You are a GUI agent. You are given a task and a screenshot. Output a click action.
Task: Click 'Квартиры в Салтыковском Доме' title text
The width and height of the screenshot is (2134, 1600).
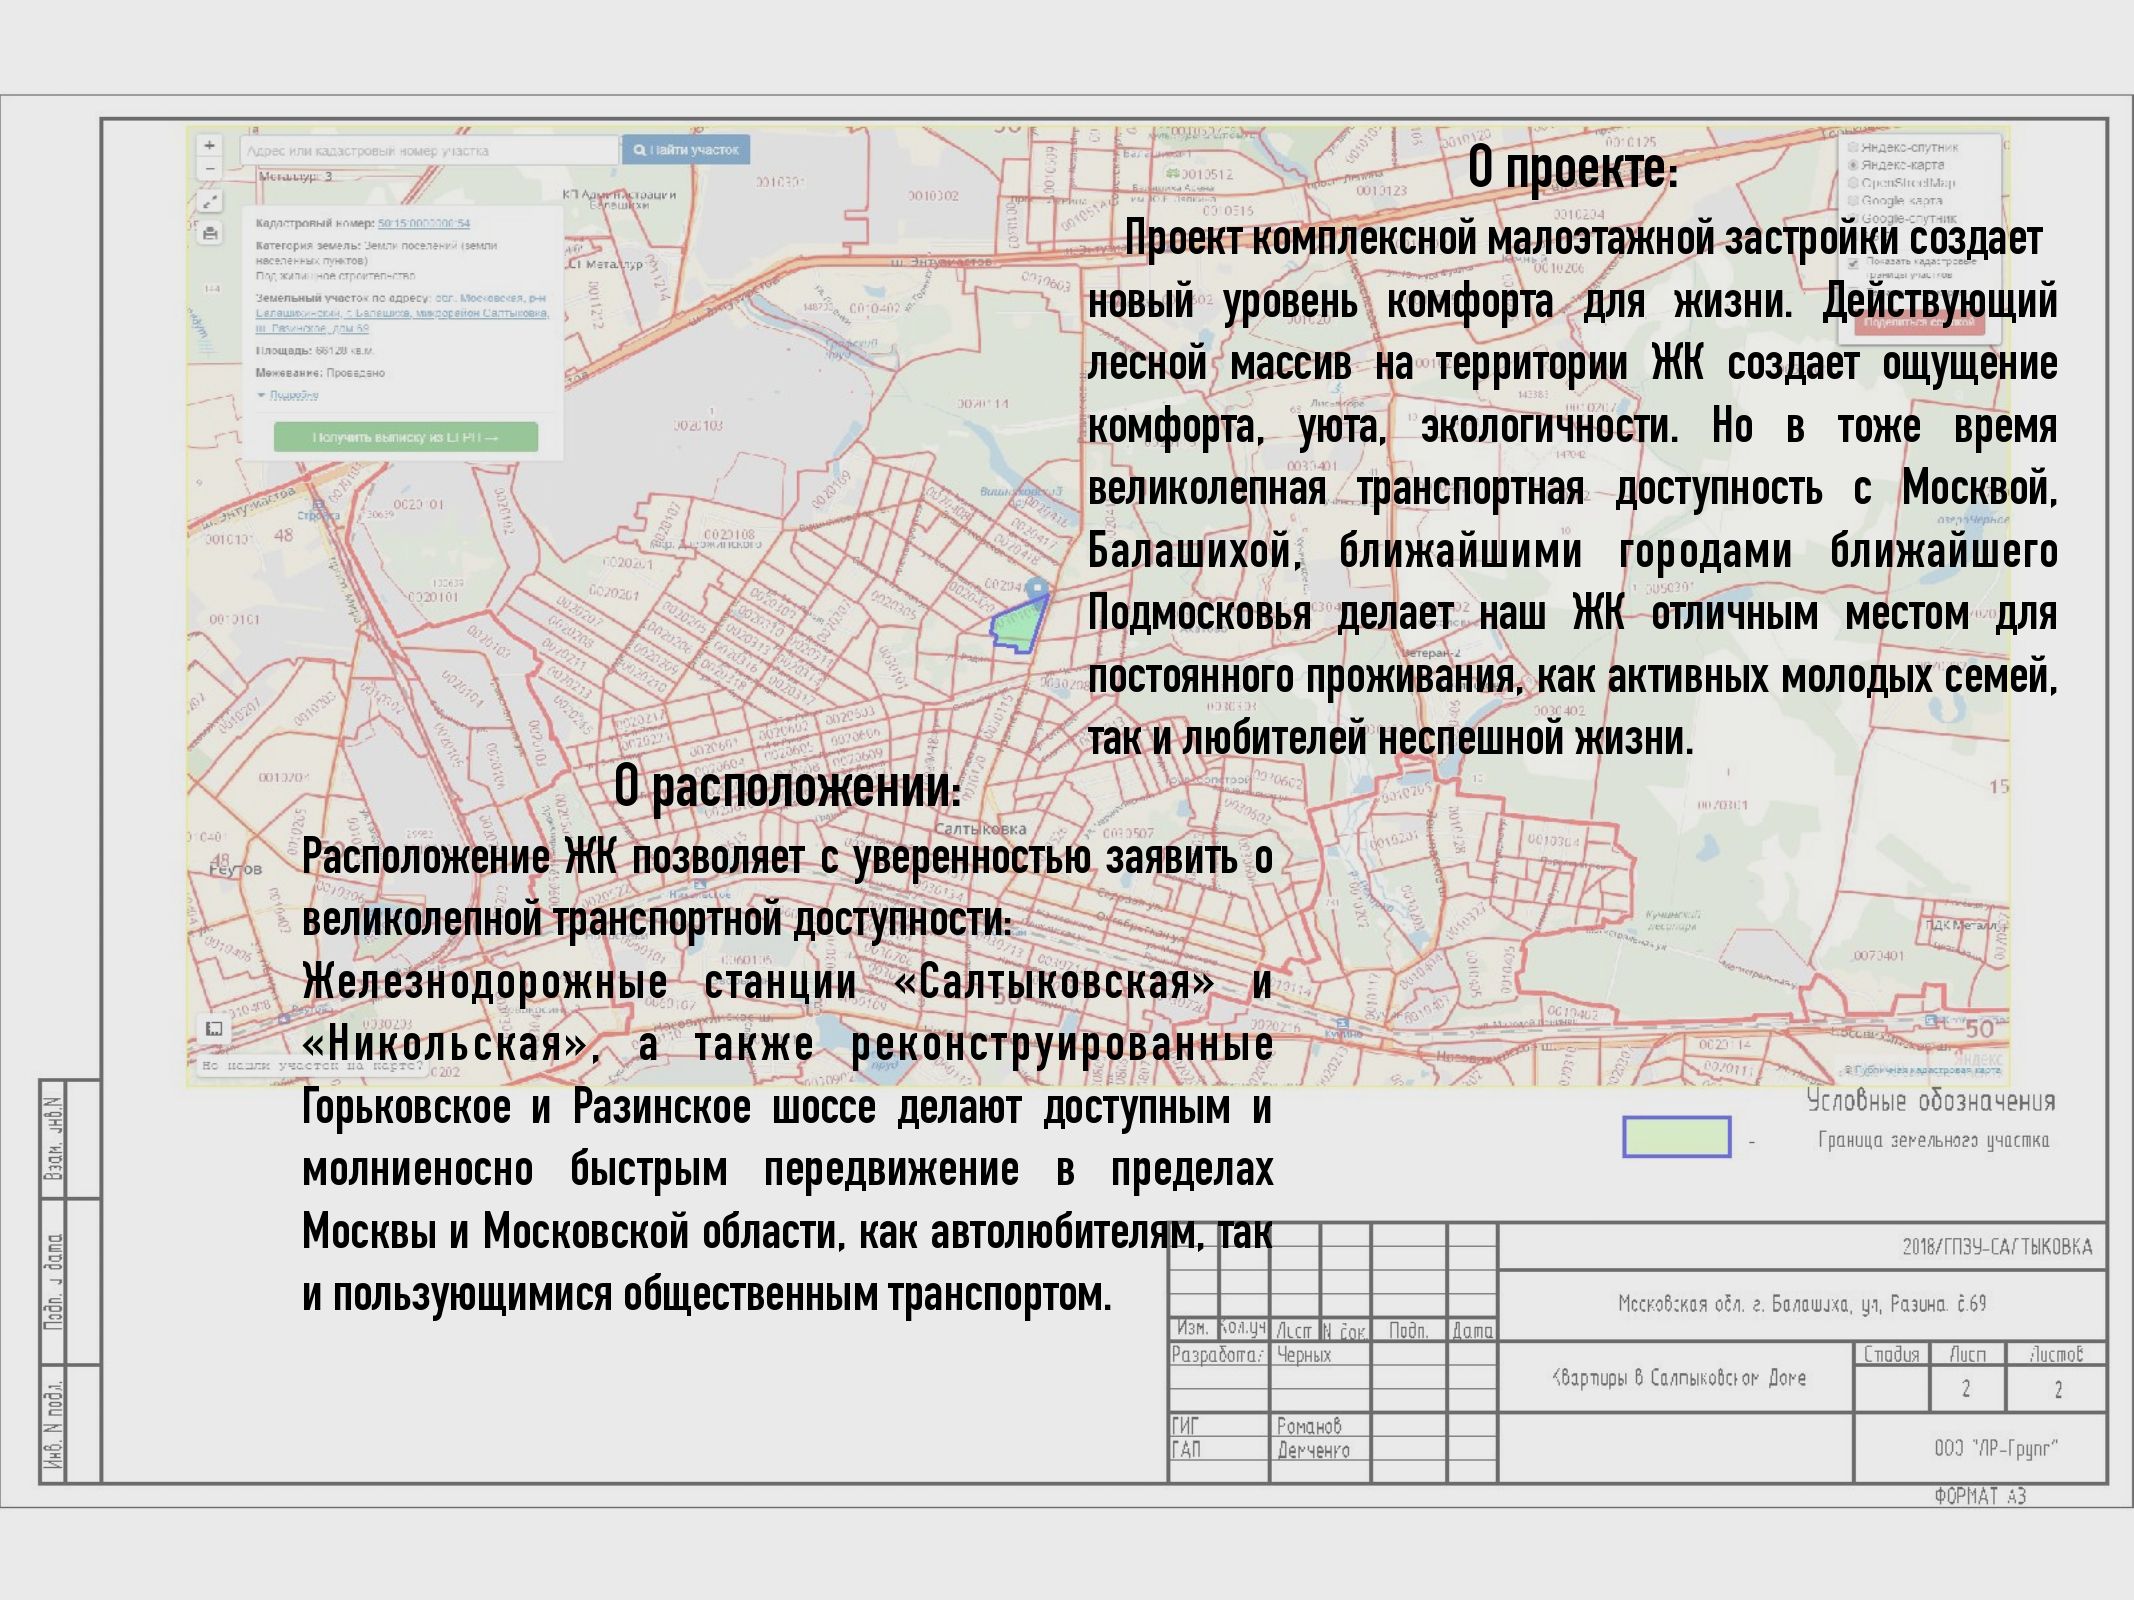coord(1680,1378)
